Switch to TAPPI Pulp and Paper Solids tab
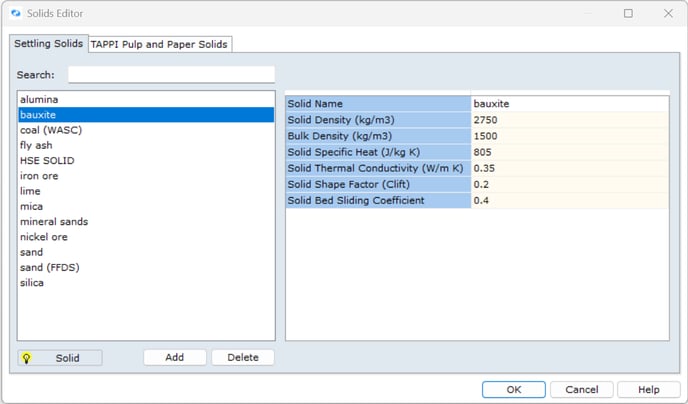Image resolution: width=688 pixels, height=404 pixels. 160,44
